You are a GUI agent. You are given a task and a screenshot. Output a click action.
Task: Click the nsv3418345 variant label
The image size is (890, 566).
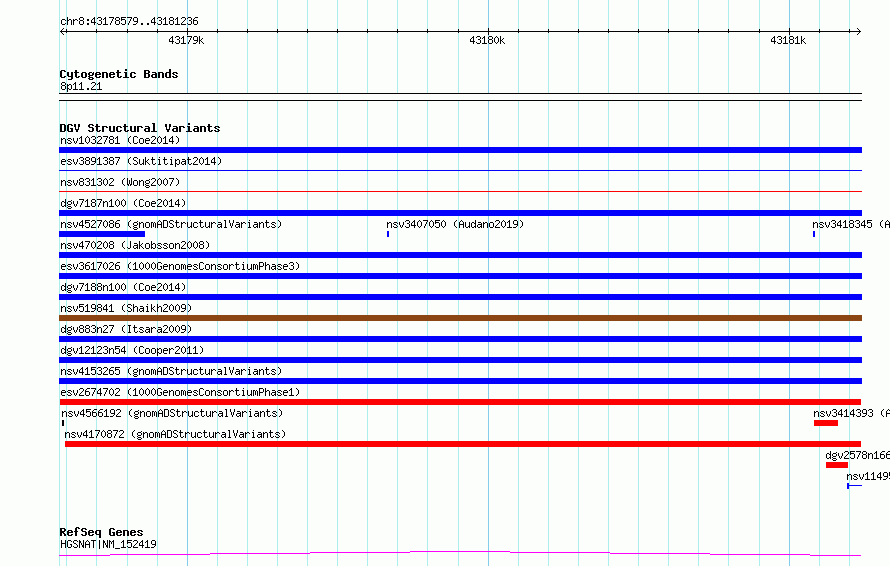(x=851, y=224)
